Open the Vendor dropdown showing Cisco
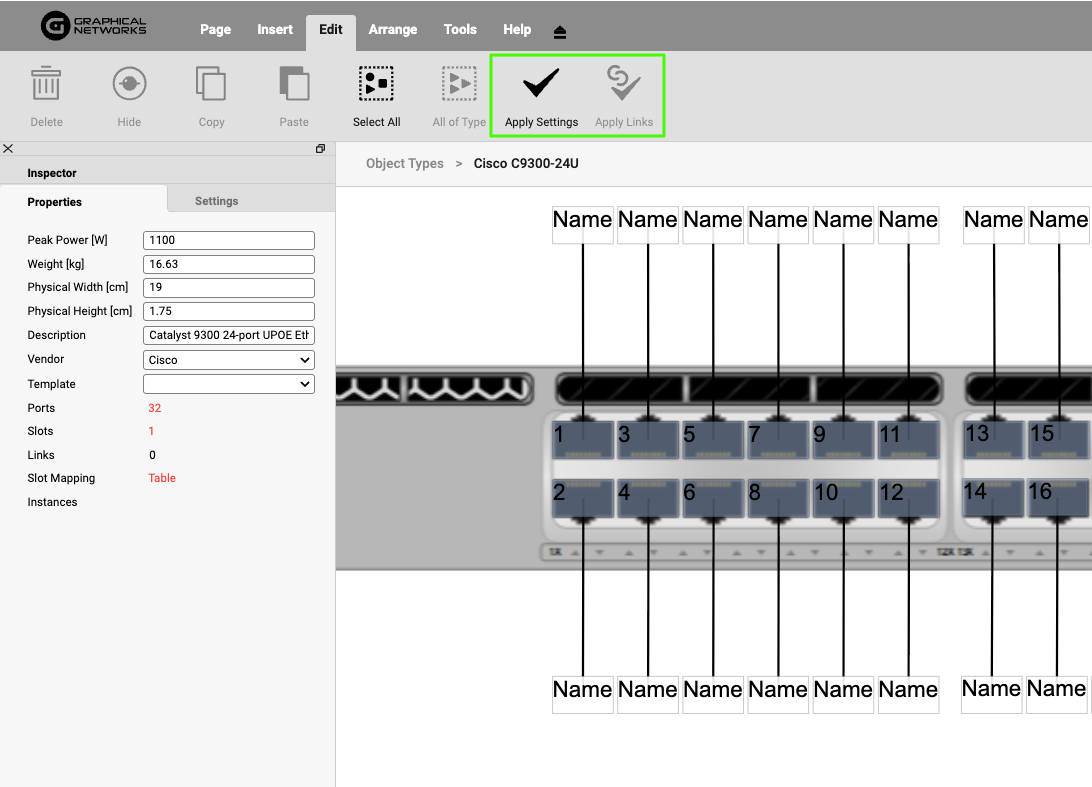Image resolution: width=1092 pixels, height=787 pixels. click(x=229, y=360)
